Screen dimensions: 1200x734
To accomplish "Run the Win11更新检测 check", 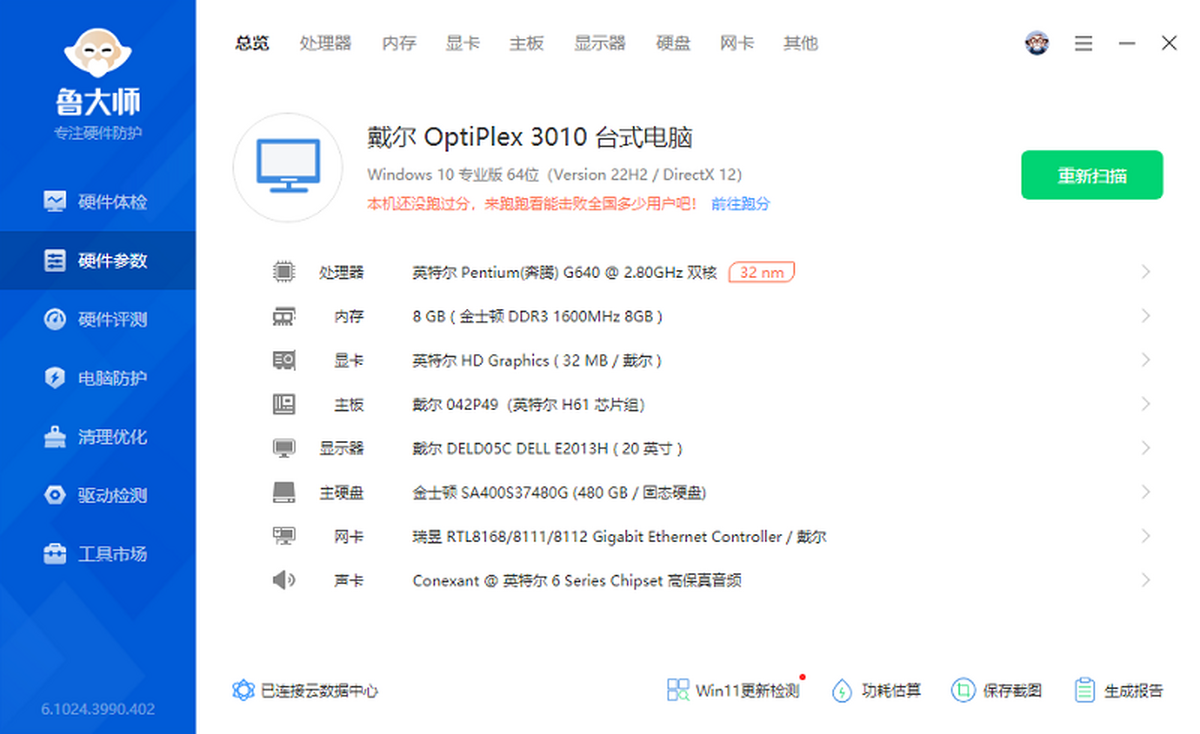I will point(733,690).
